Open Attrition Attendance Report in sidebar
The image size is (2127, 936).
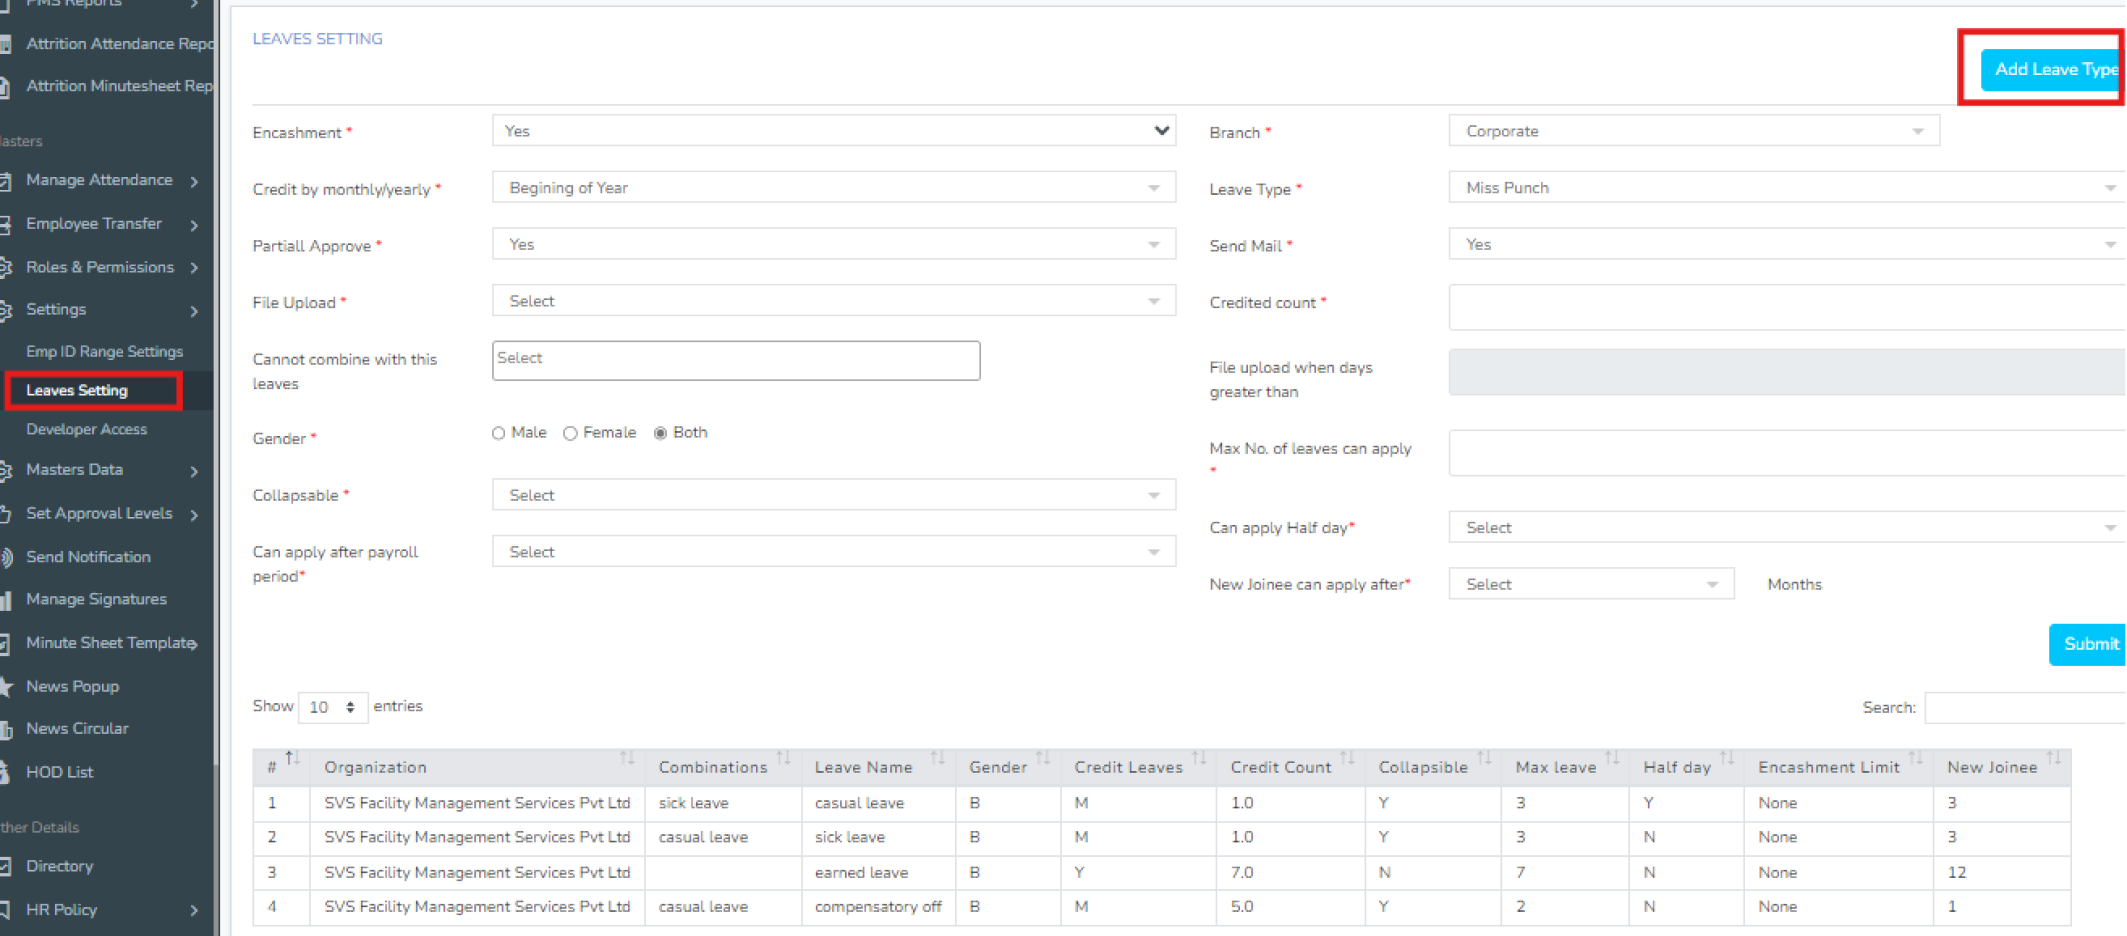(x=120, y=44)
